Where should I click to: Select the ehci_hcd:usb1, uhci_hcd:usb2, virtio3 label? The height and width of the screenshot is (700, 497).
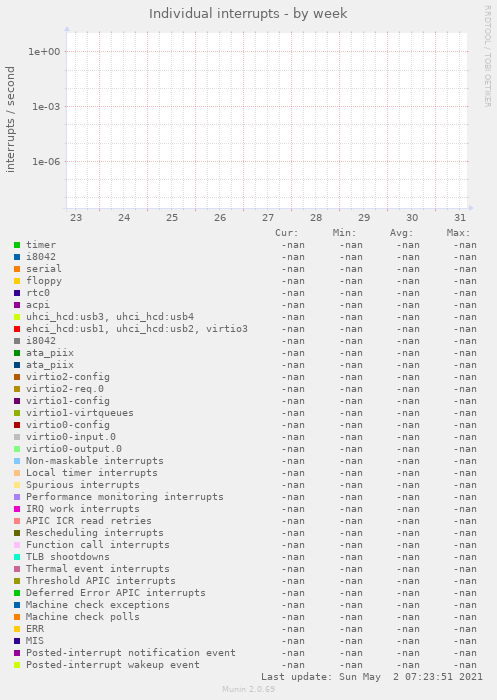click(137, 329)
